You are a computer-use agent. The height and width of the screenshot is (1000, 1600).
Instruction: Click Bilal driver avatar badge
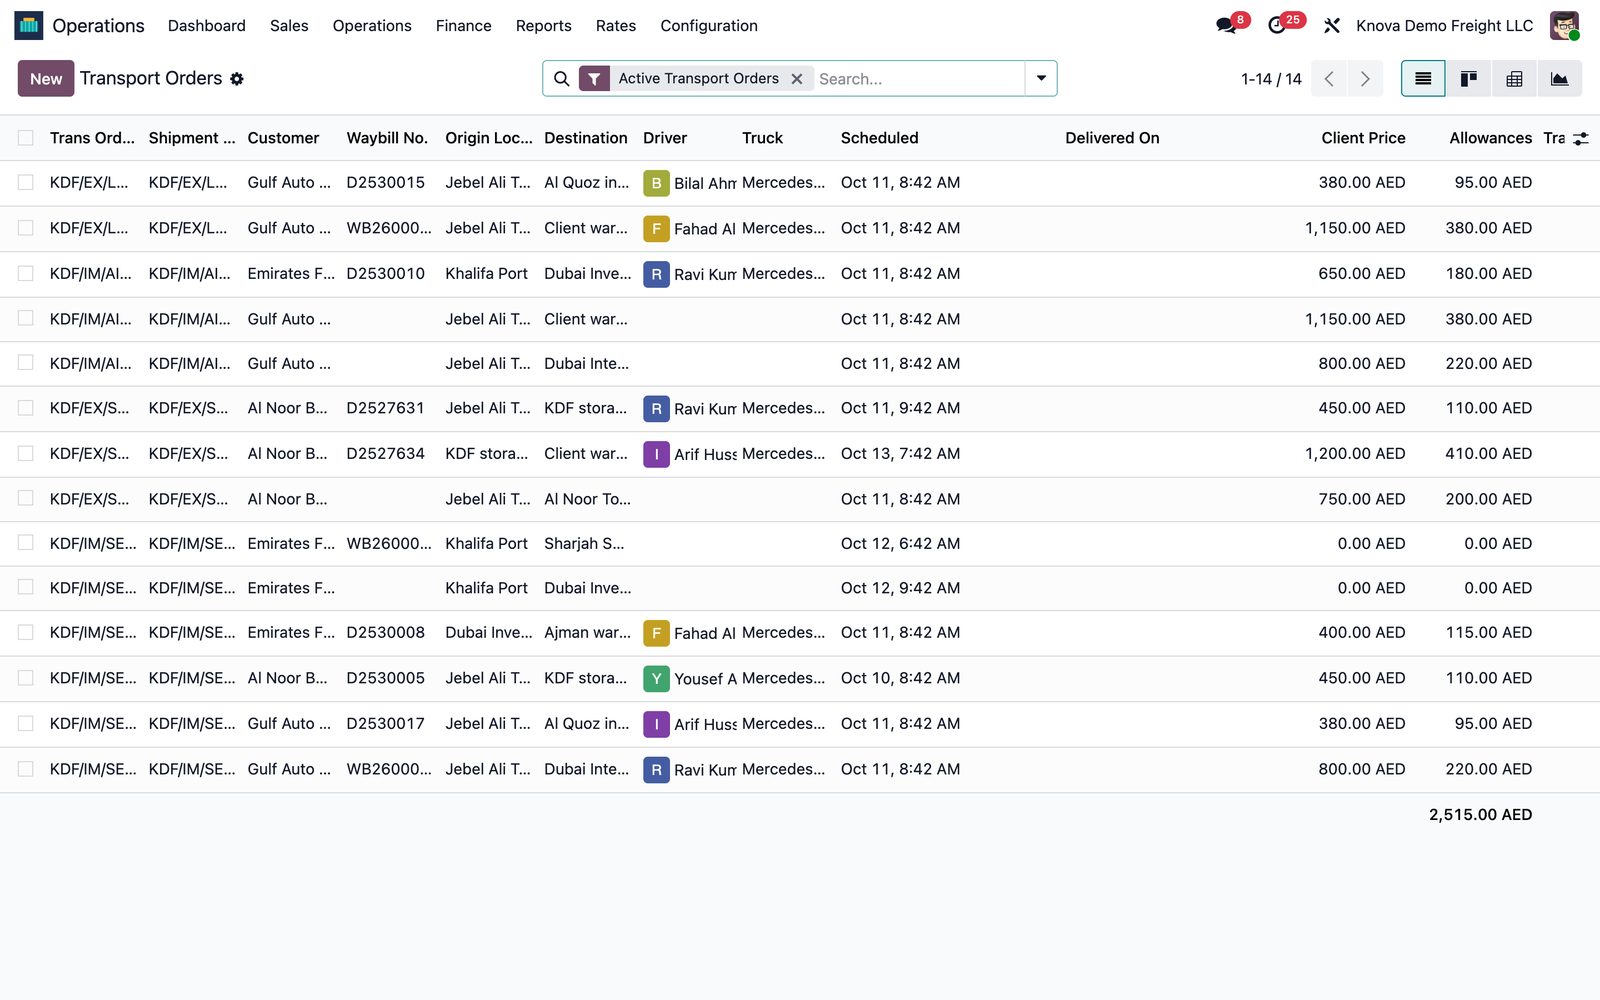tap(656, 183)
